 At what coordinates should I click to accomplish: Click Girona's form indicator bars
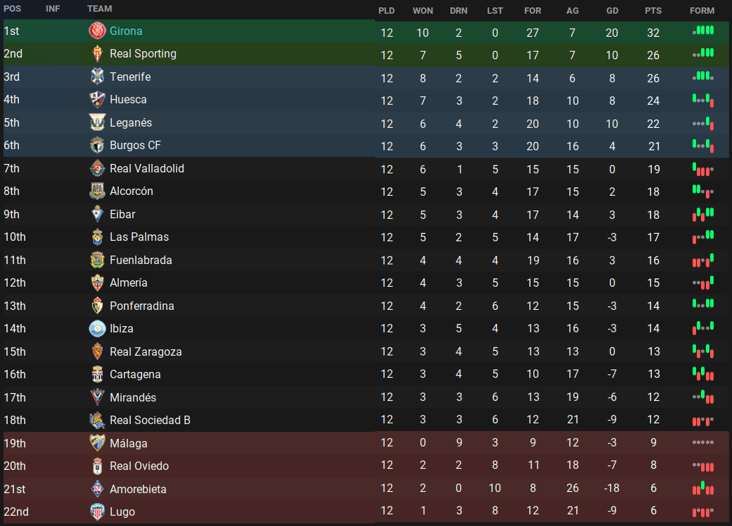pyautogui.click(x=703, y=31)
